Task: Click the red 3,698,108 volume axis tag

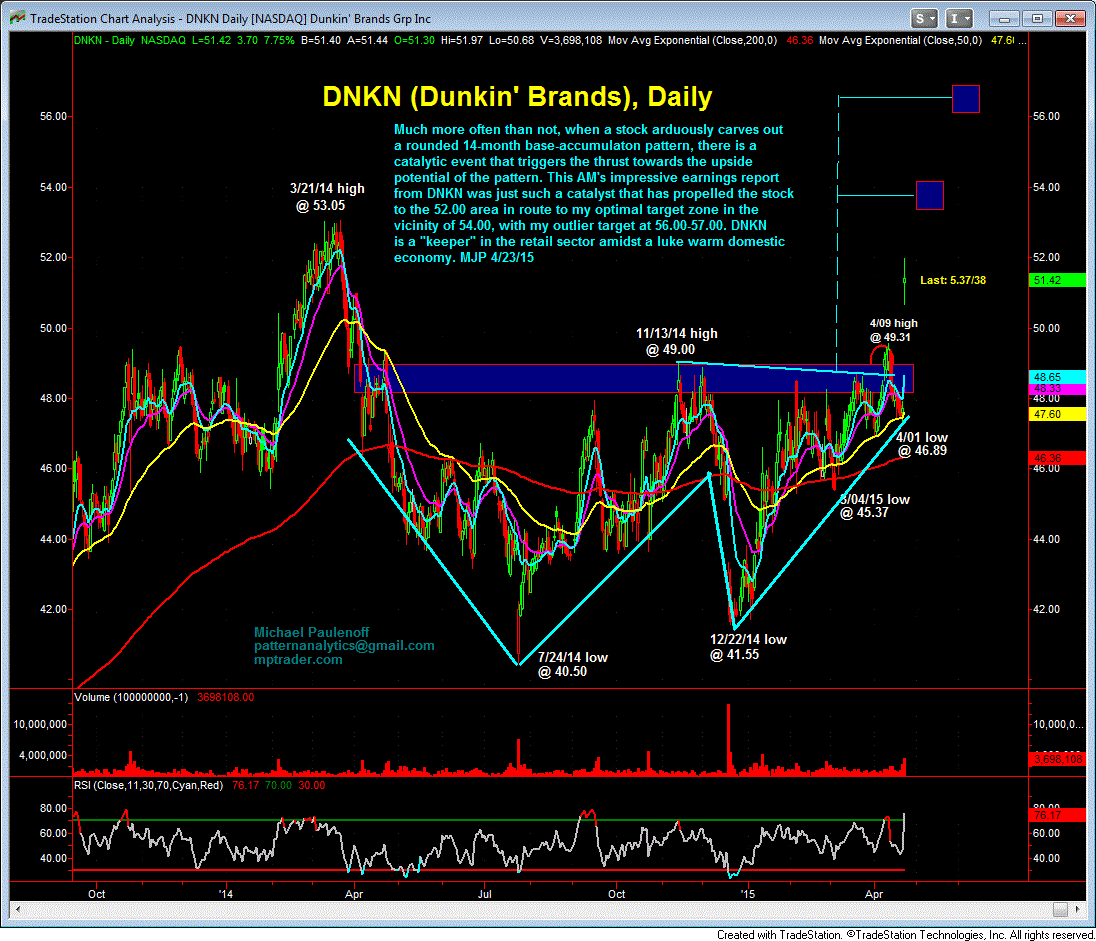Action: point(1058,759)
